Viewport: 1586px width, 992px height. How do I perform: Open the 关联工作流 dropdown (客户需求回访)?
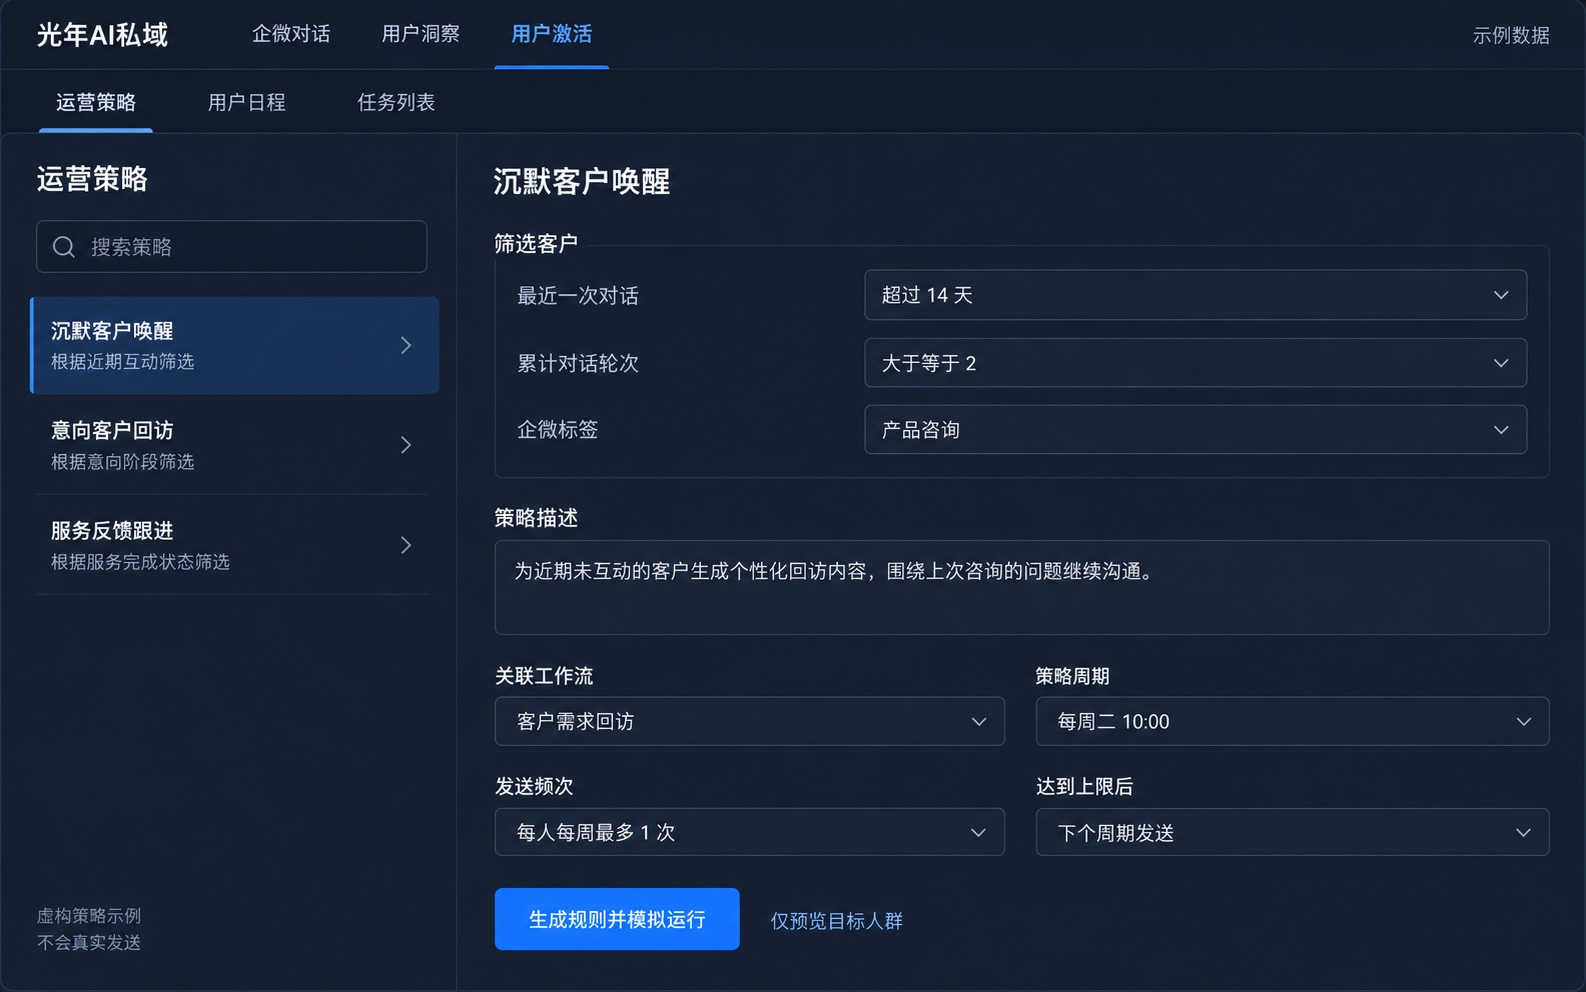tap(750, 721)
